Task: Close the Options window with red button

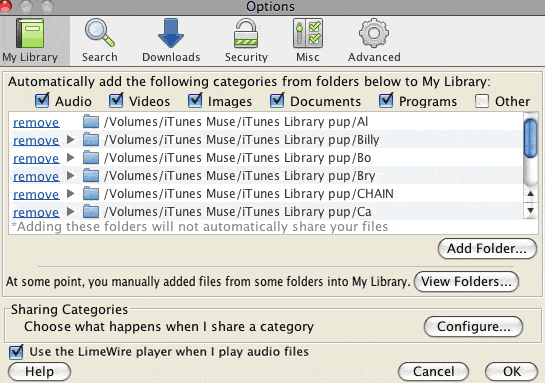Action: tap(5, 5)
